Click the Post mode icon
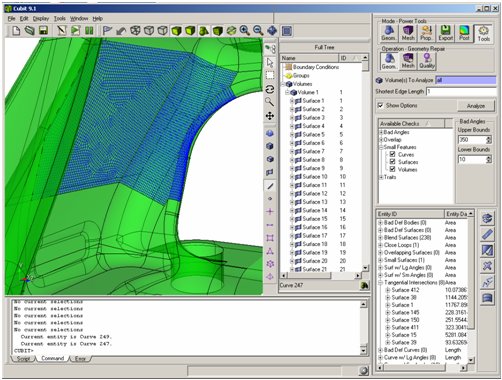 (x=464, y=33)
